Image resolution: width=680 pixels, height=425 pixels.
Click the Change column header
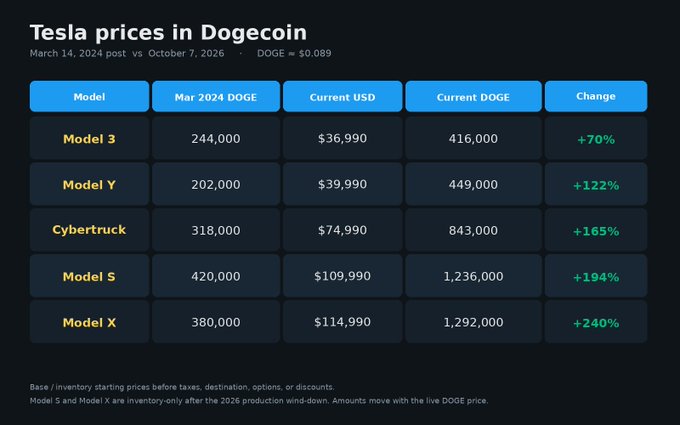tap(596, 96)
